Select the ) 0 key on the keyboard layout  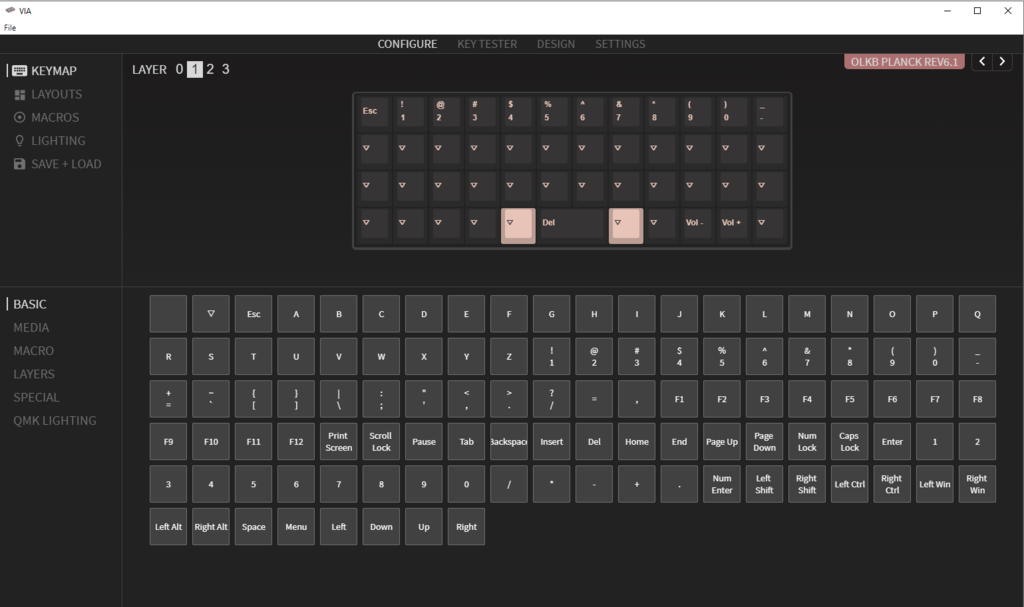(733, 112)
